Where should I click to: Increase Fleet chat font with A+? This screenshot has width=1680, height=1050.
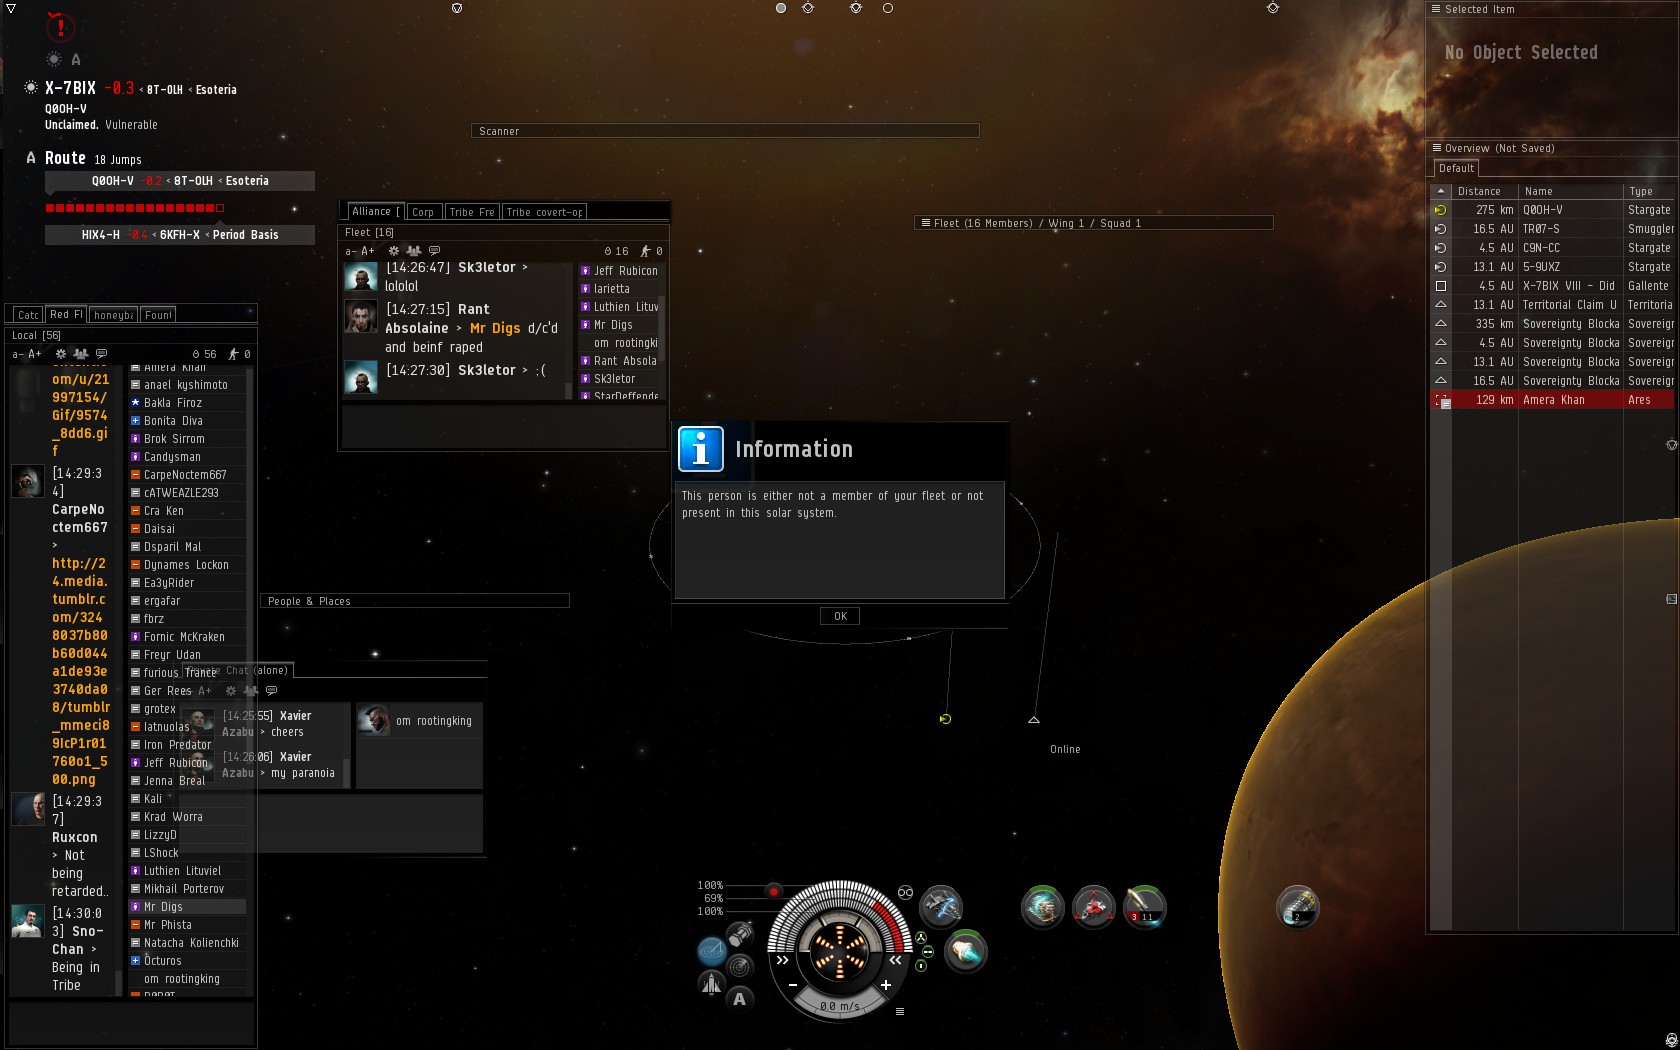coord(368,251)
